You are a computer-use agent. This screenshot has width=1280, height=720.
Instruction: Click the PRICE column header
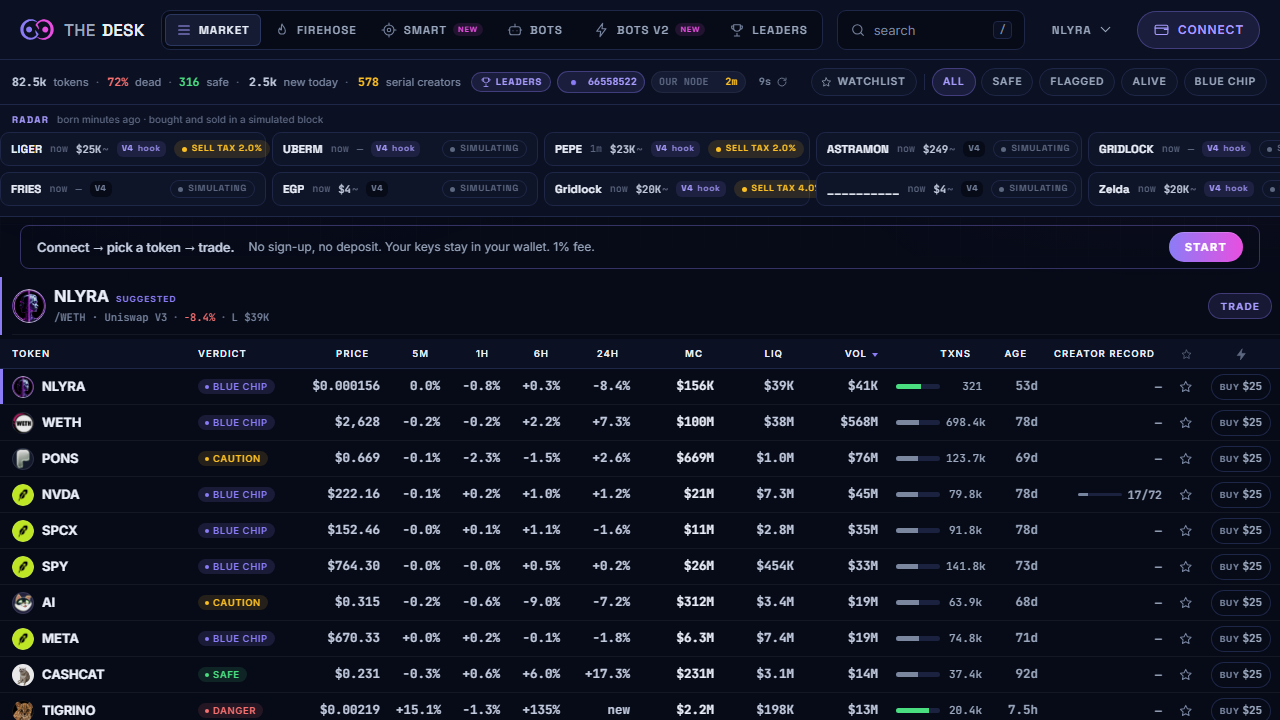pyautogui.click(x=352, y=354)
